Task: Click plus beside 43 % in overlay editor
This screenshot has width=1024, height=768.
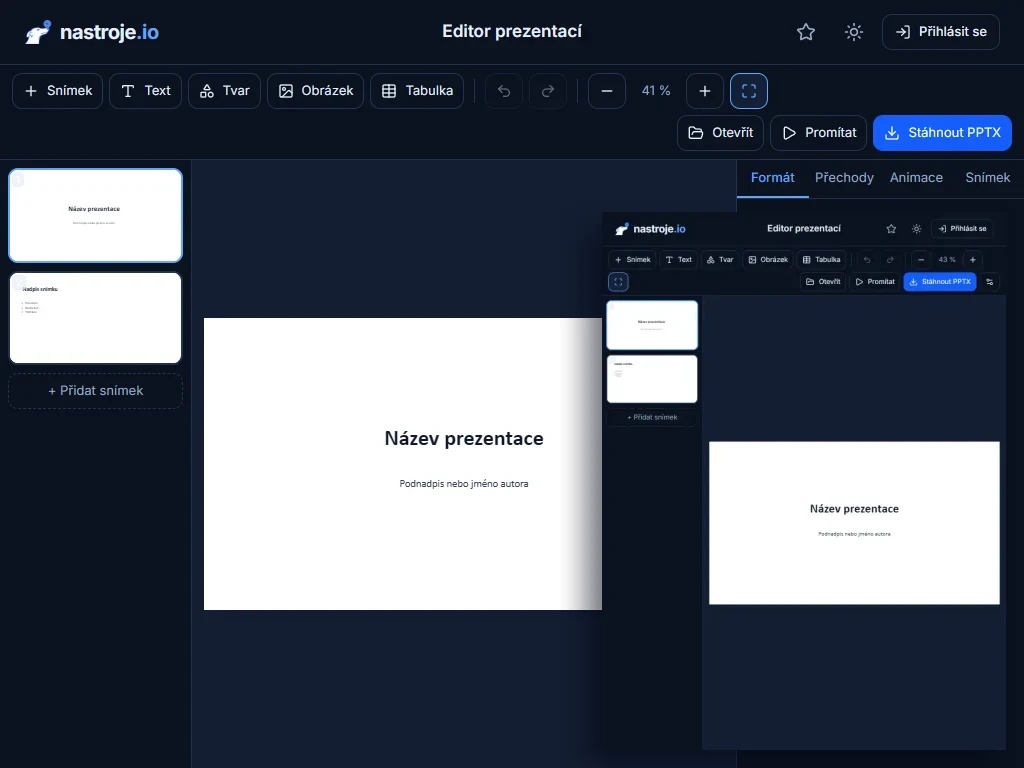Action: click(972, 260)
